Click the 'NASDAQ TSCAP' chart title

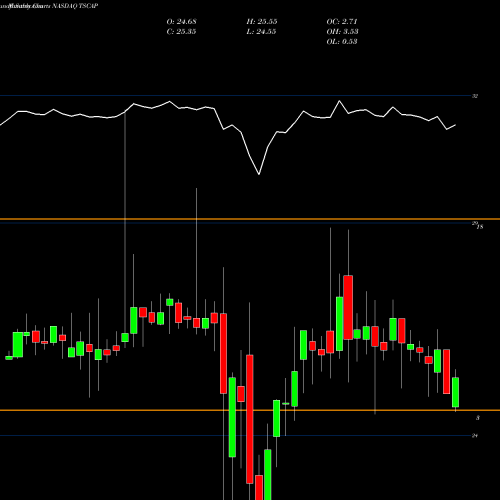coord(75,6)
